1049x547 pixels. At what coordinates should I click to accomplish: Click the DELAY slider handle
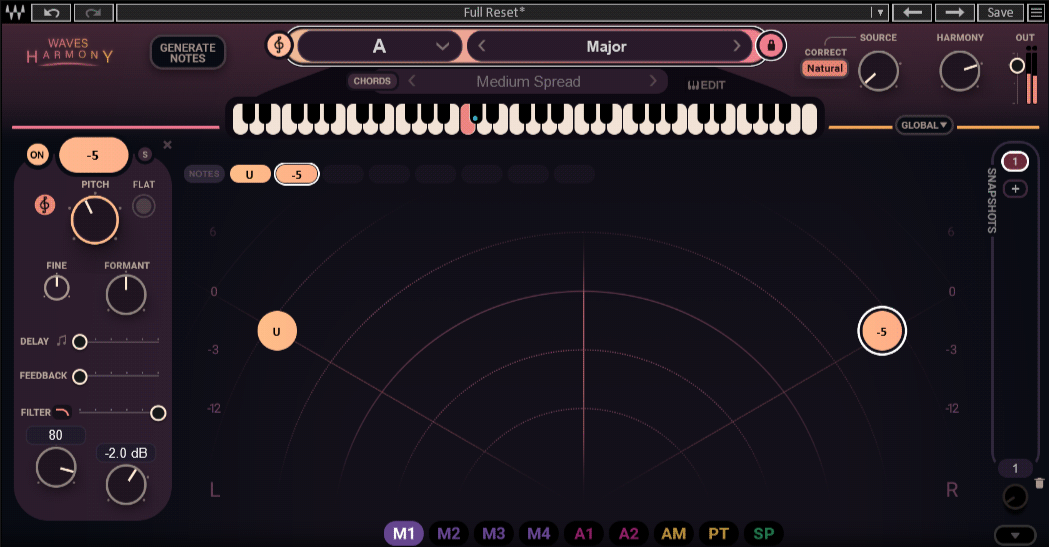[x=80, y=342]
